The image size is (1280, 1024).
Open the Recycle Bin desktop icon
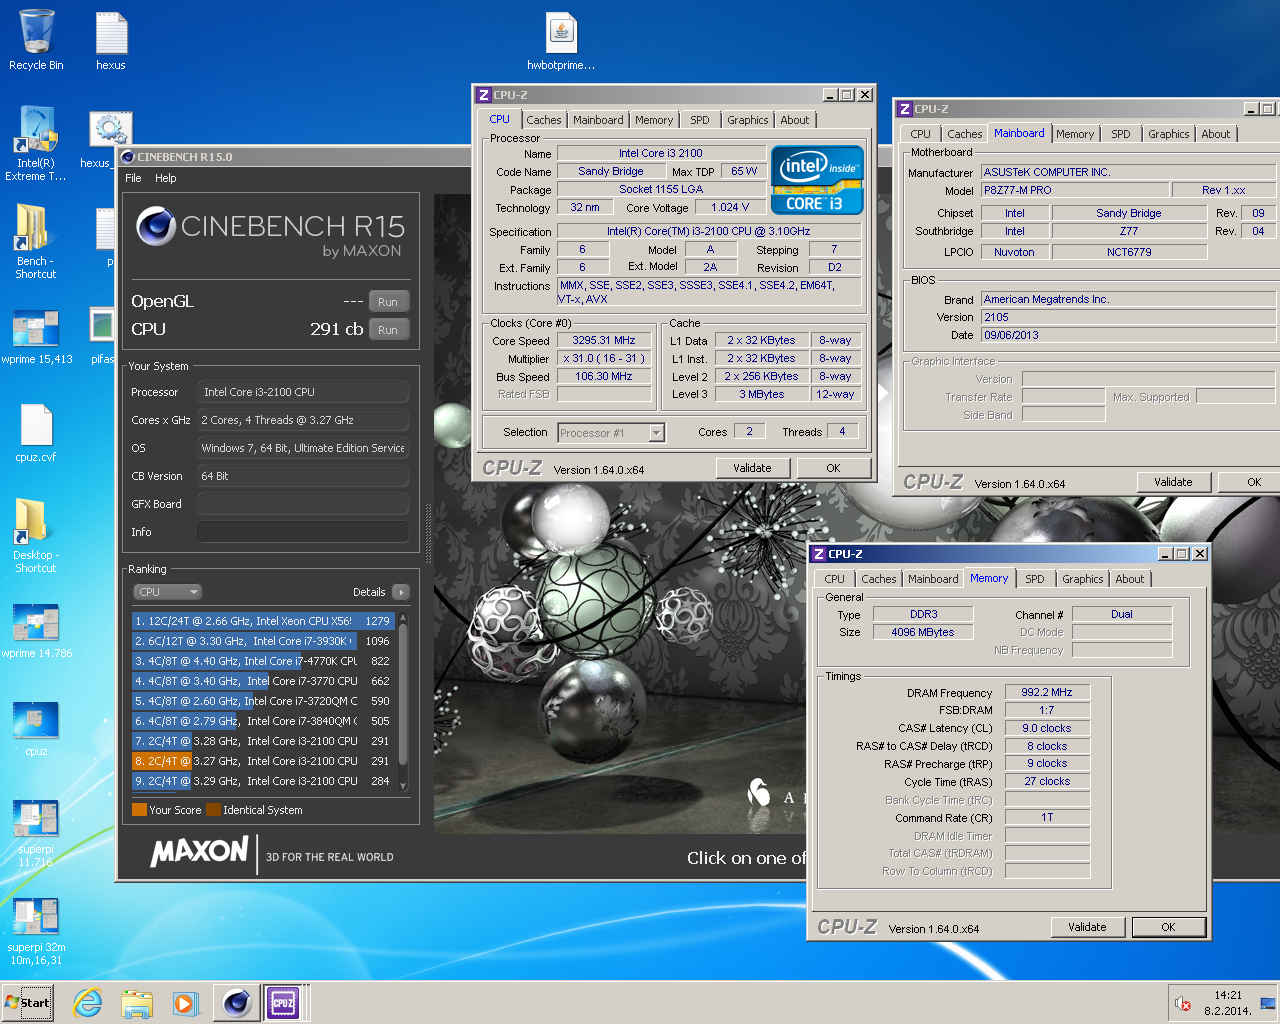(x=36, y=40)
